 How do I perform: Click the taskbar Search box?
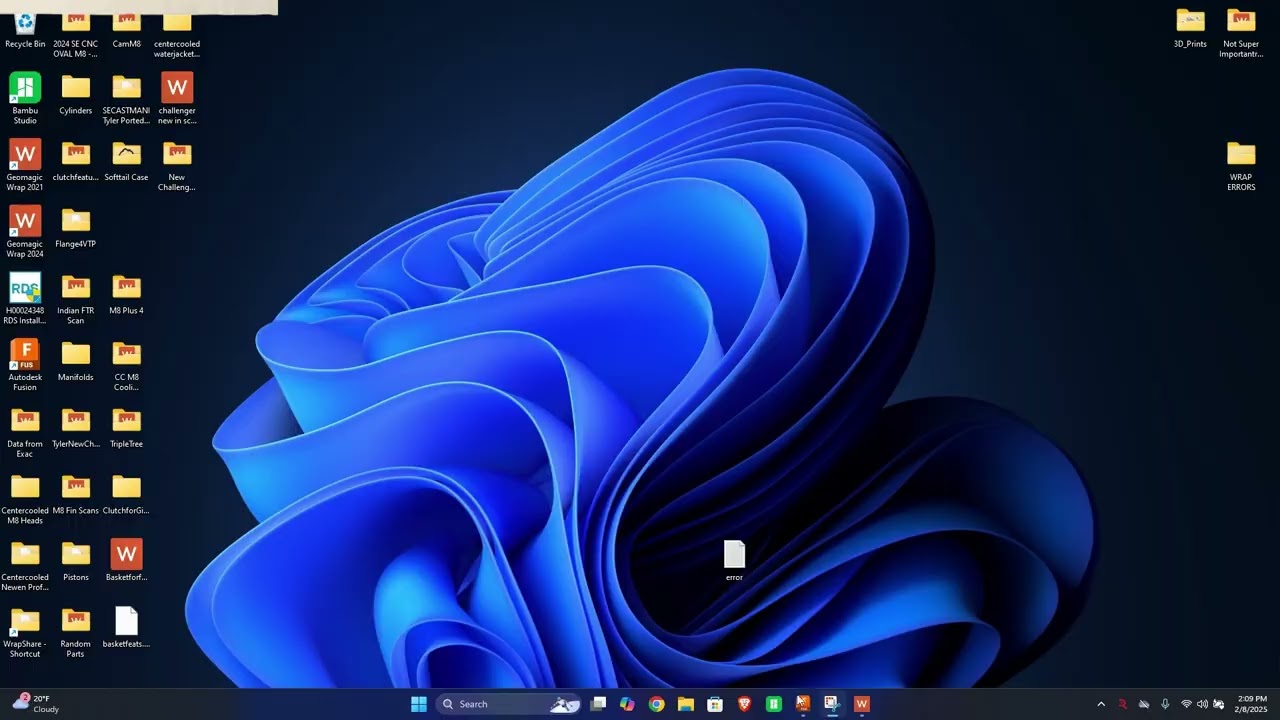tap(510, 704)
